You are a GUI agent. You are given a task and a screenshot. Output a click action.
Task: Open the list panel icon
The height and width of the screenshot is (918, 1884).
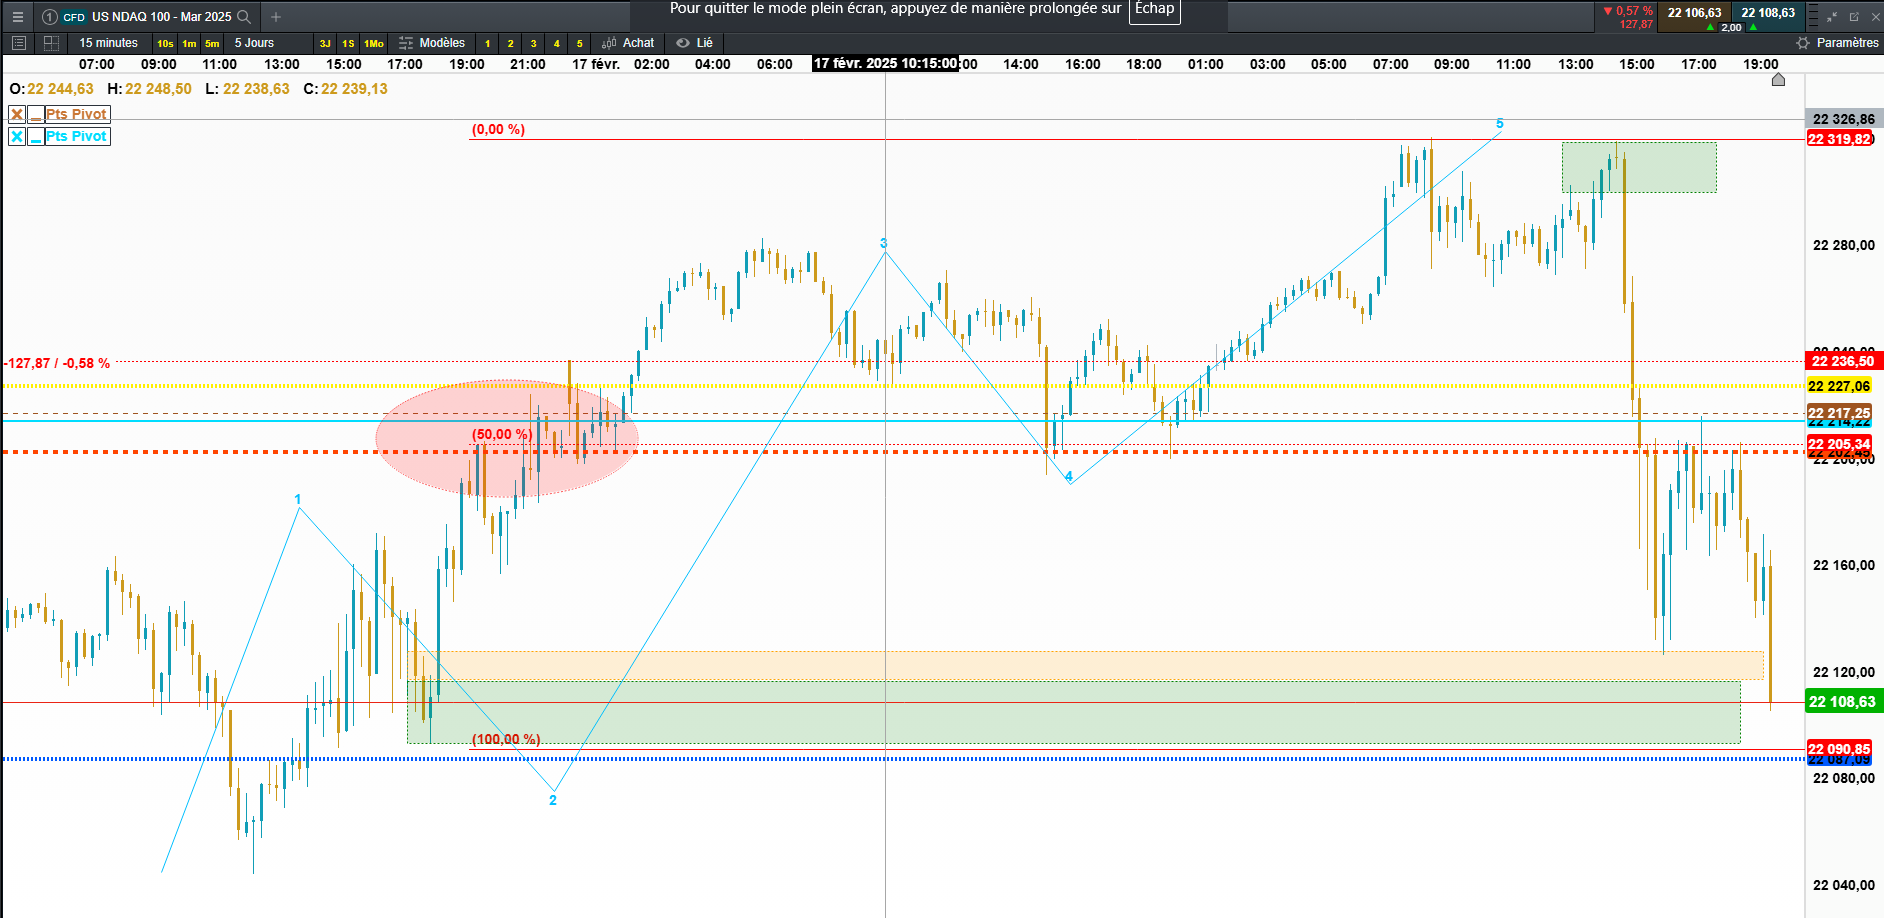point(18,43)
